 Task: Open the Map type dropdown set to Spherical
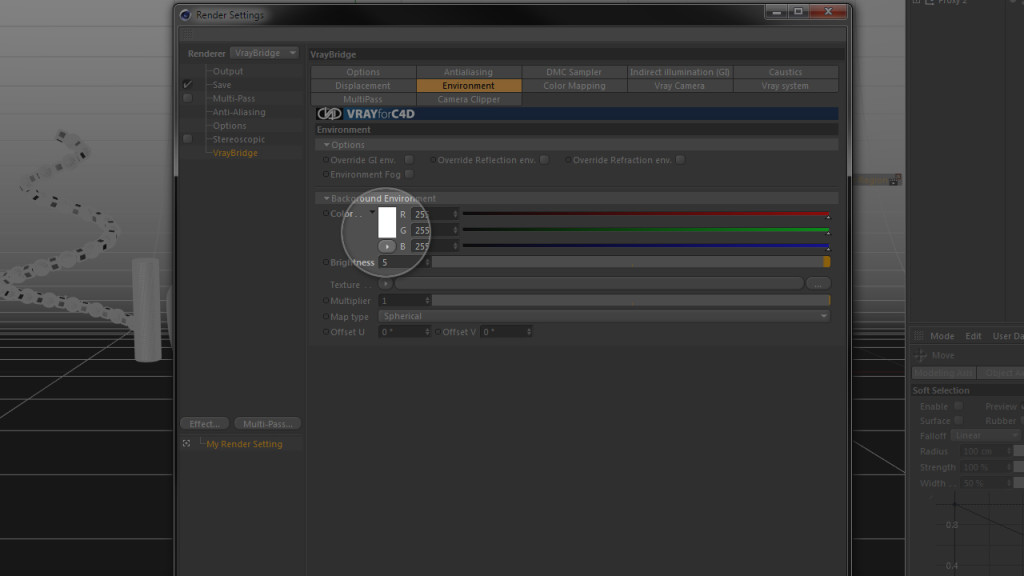604,316
